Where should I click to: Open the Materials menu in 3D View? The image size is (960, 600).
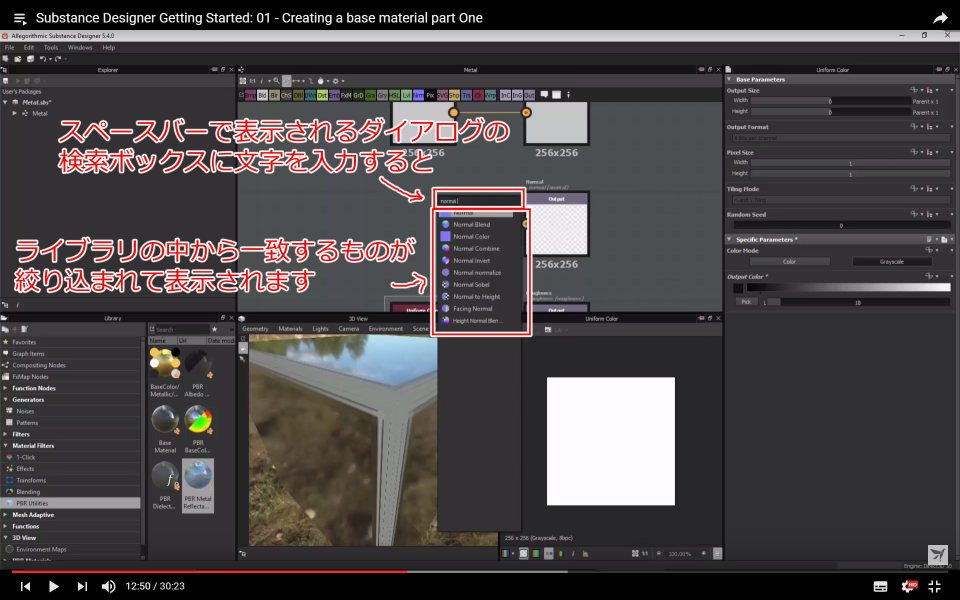(290, 329)
